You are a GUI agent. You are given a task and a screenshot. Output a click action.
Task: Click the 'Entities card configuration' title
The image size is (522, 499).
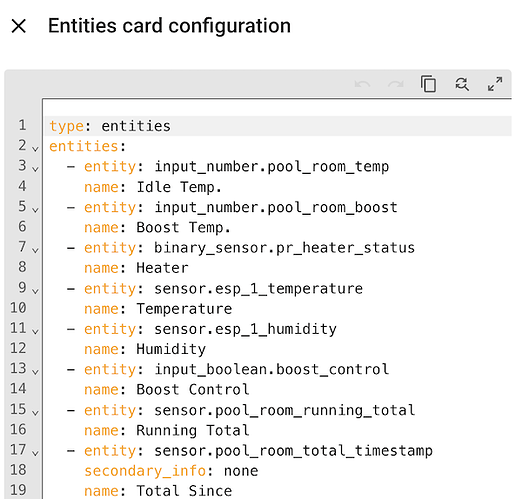coord(169,26)
